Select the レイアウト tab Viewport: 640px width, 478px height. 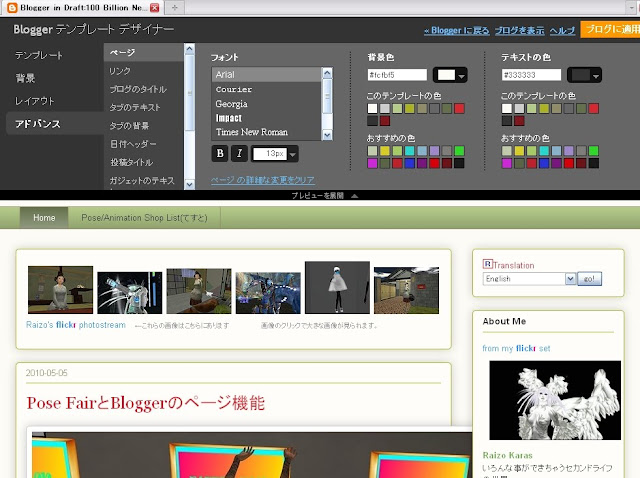(35, 101)
